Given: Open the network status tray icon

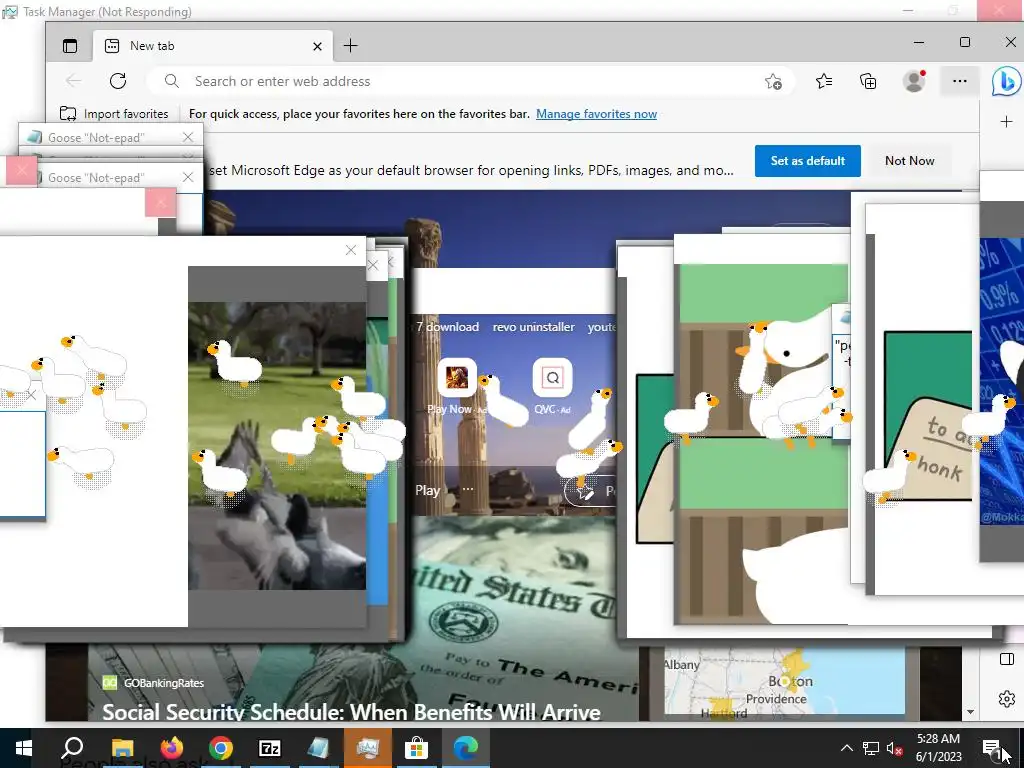Looking at the screenshot, I should 871,748.
